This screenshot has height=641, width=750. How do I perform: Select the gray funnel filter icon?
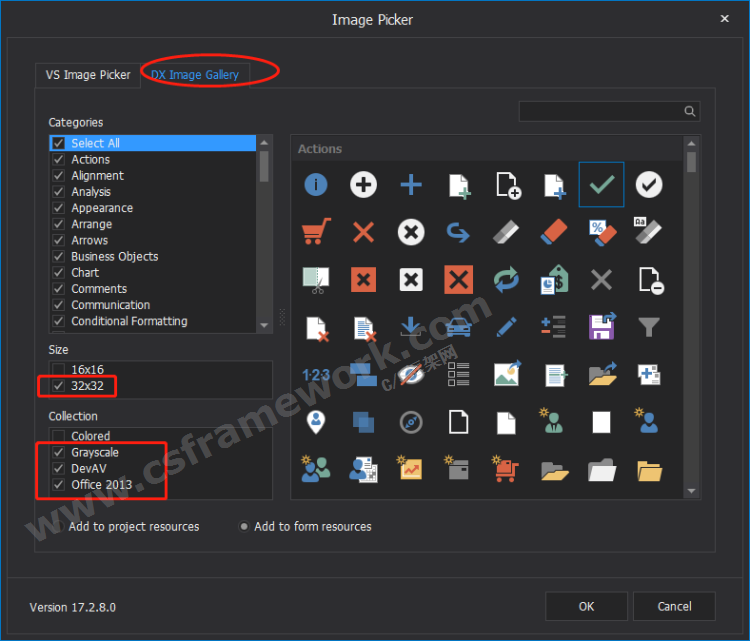tap(649, 326)
